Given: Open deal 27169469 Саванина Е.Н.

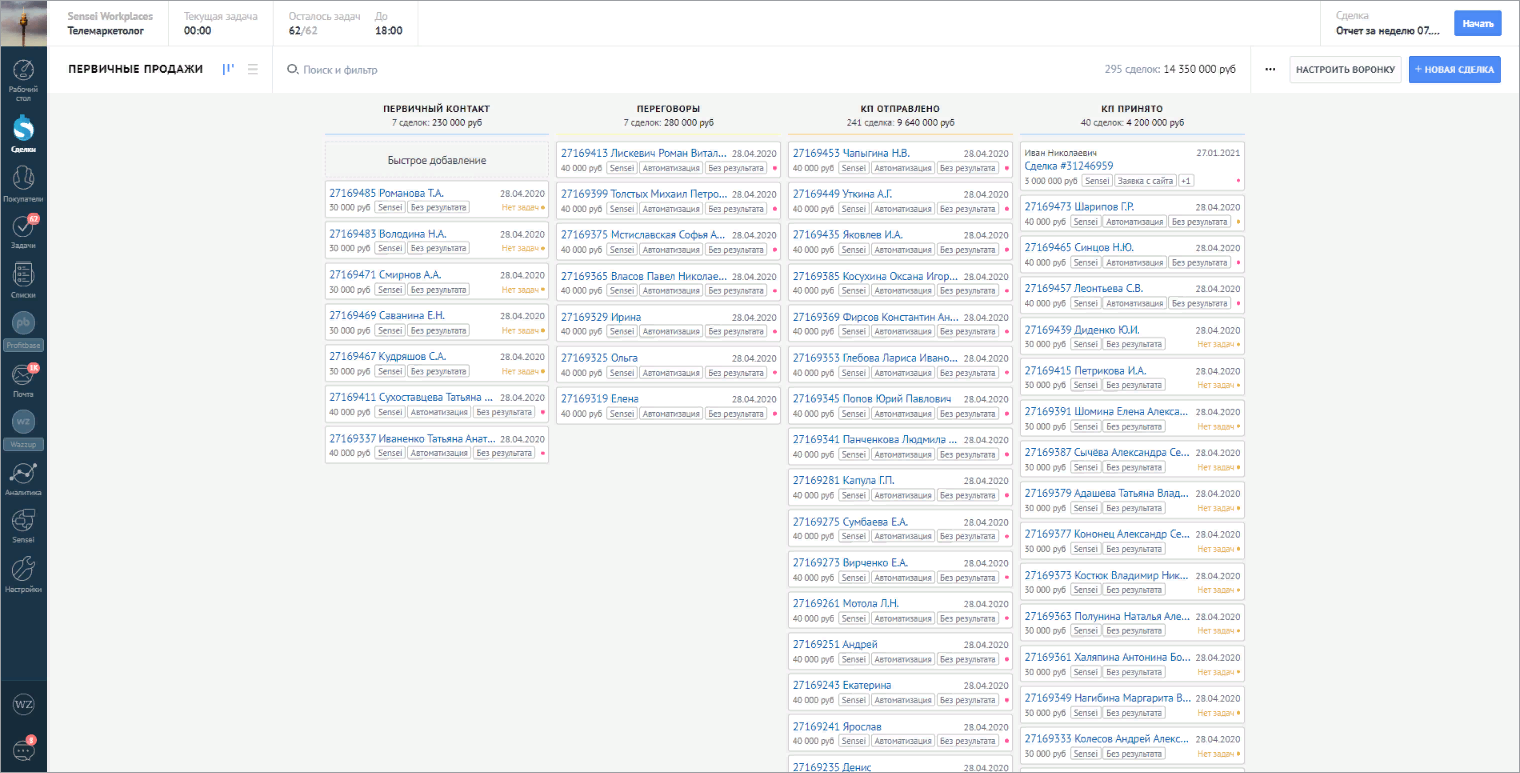Looking at the screenshot, I should pyautogui.click(x=387, y=315).
